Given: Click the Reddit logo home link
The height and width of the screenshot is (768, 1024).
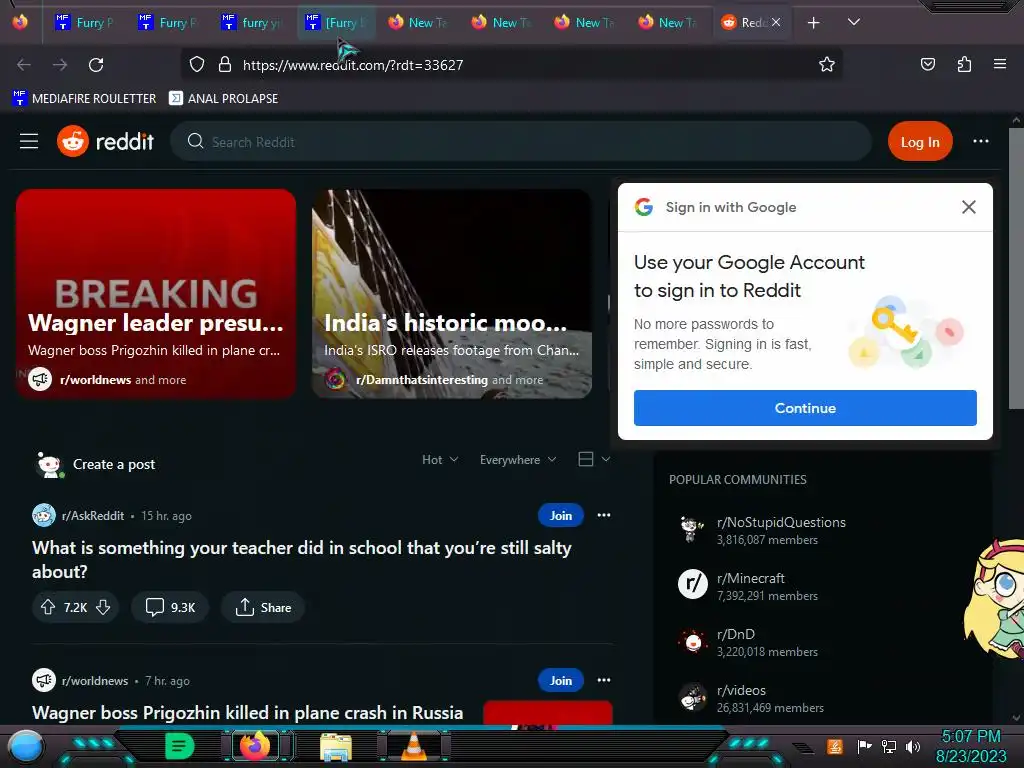Looking at the screenshot, I should coord(105,141).
